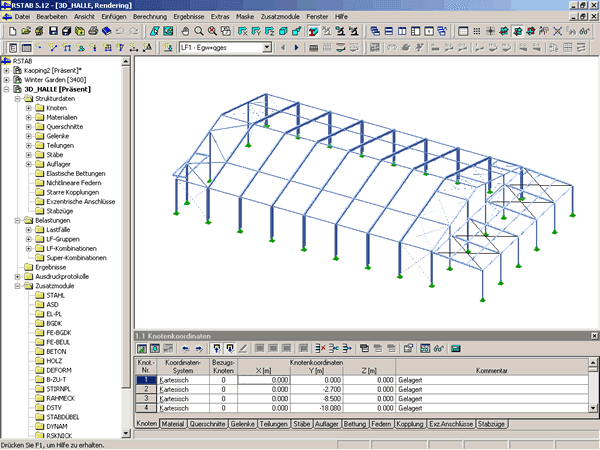This screenshot has height=450, width=600.
Task: Click delete row icon with red X
Action: [x=320, y=349]
